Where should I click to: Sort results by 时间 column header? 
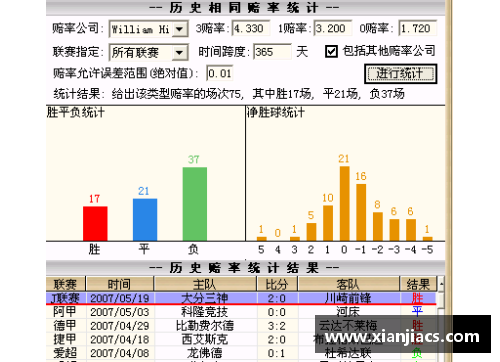pyautogui.click(x=120, y=284)
